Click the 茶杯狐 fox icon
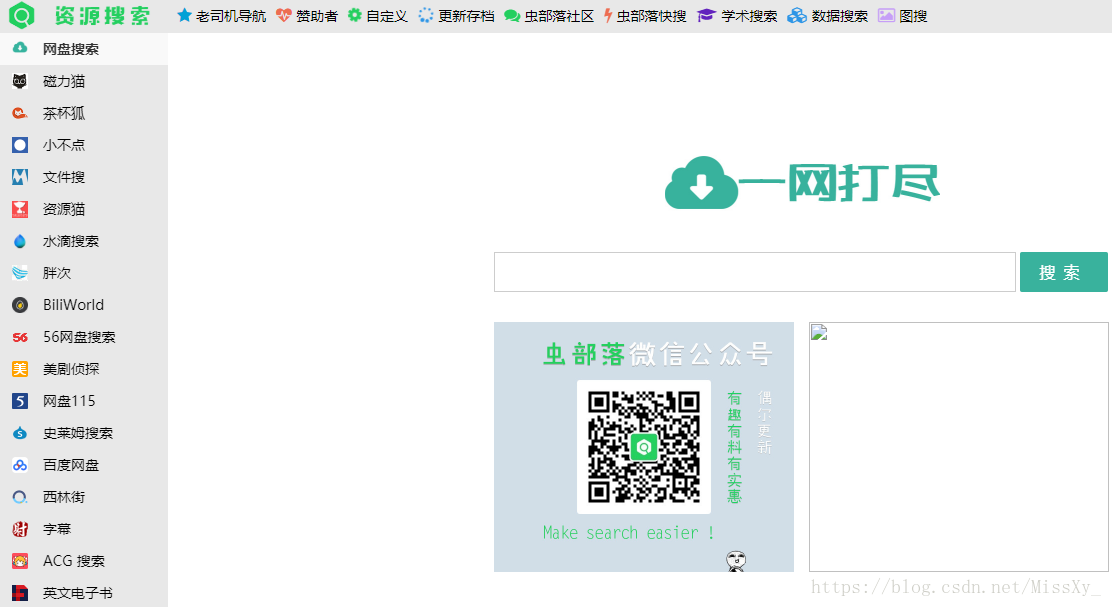 (20, 113)
